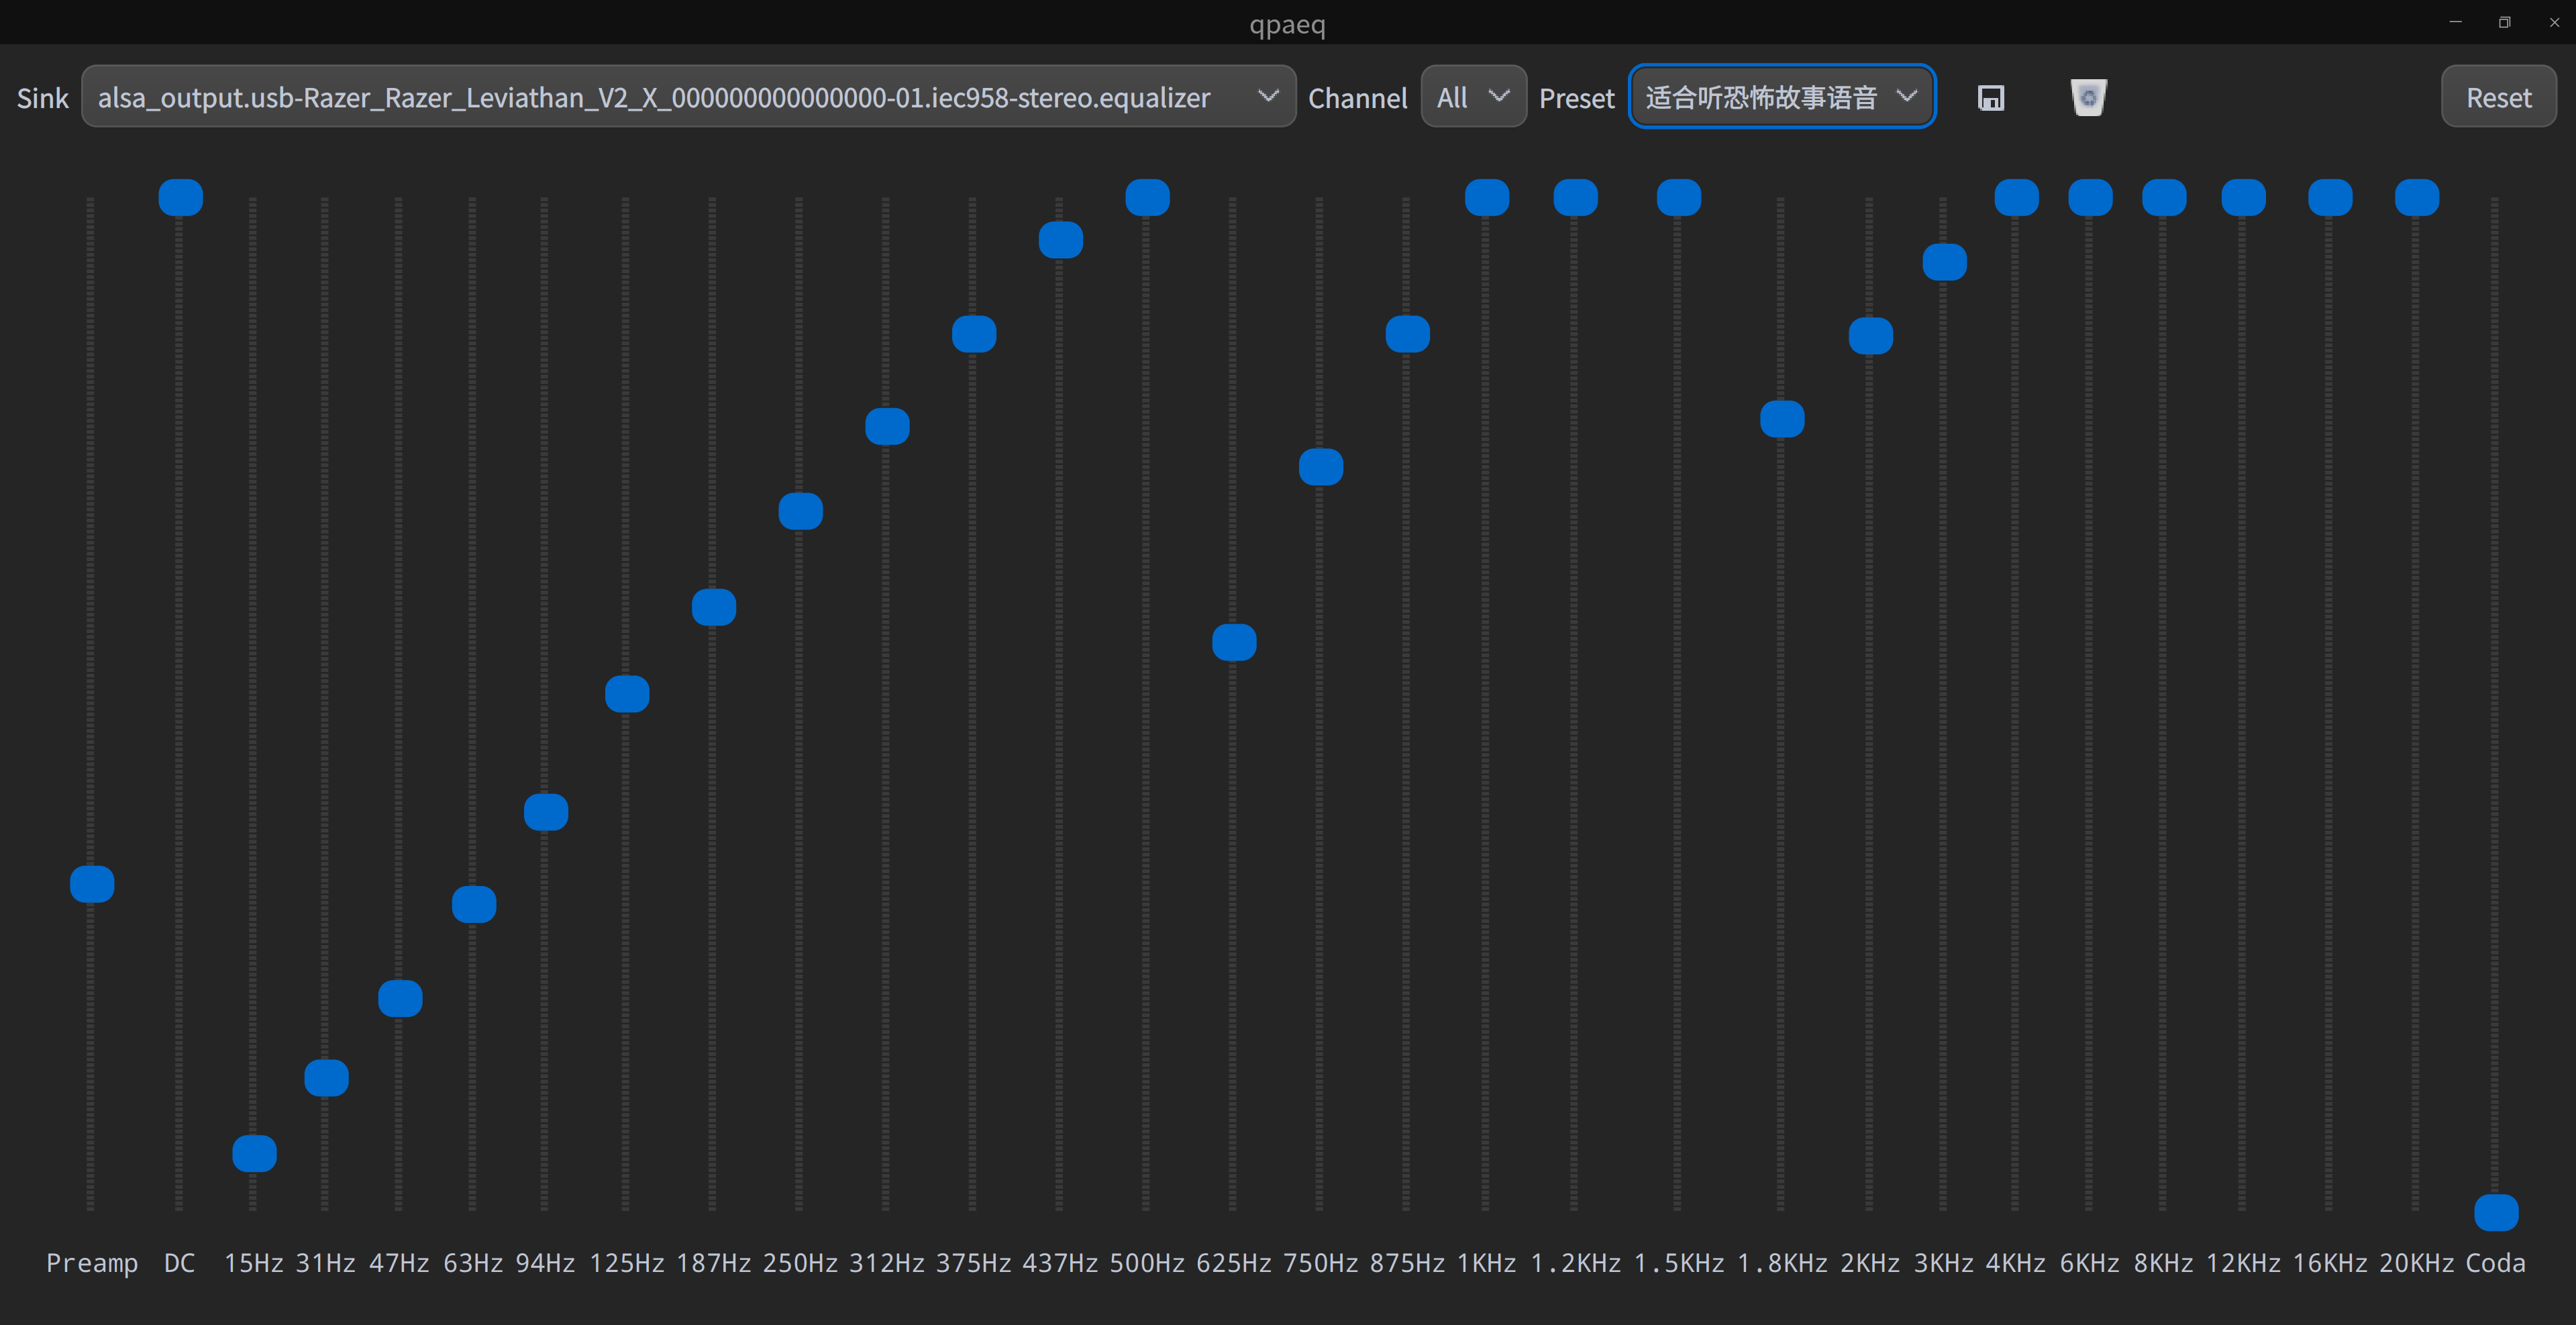Click the 3KHz band slider handle
This screenshot has height=1325, width=2576.
[1944, 262]
